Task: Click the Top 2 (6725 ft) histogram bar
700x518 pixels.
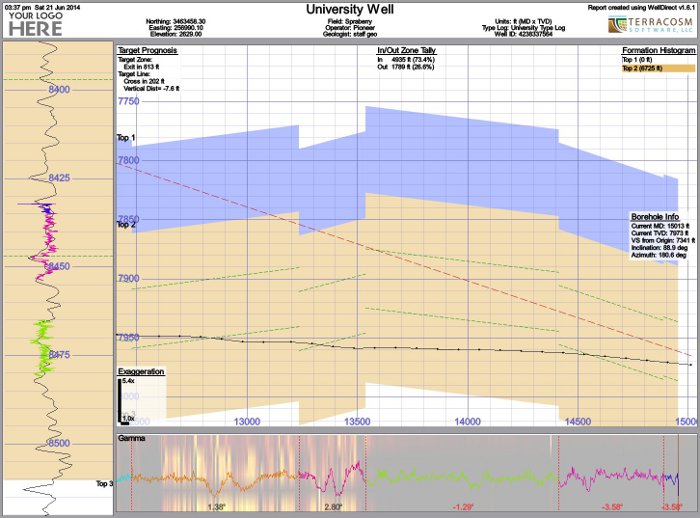Action: pyautogui.click(x=658, y=68)
